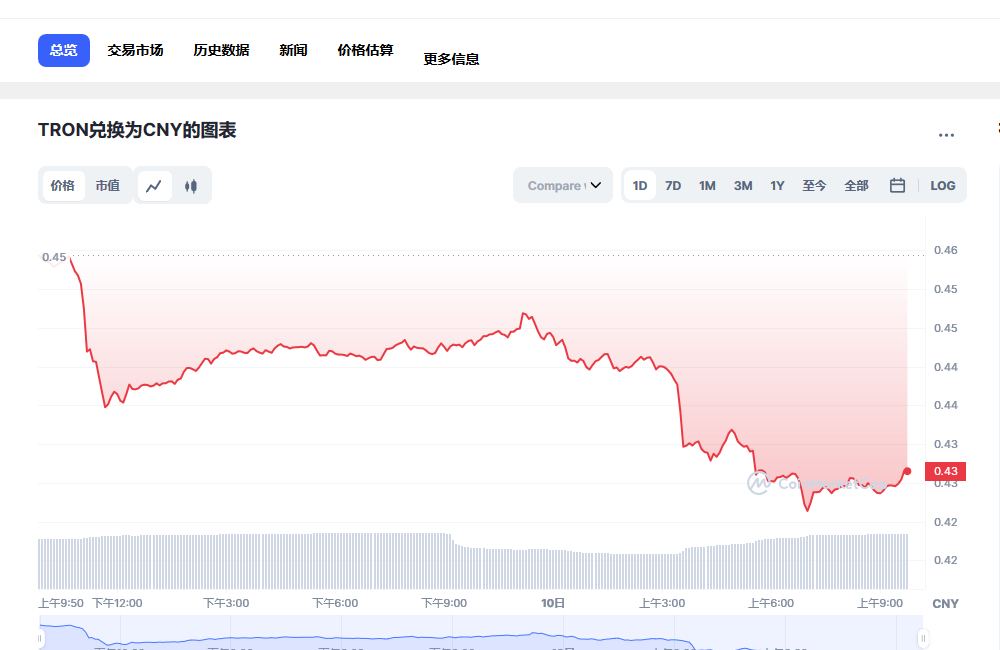
Task: Set chart range to 至今
Action: (814, 186)
